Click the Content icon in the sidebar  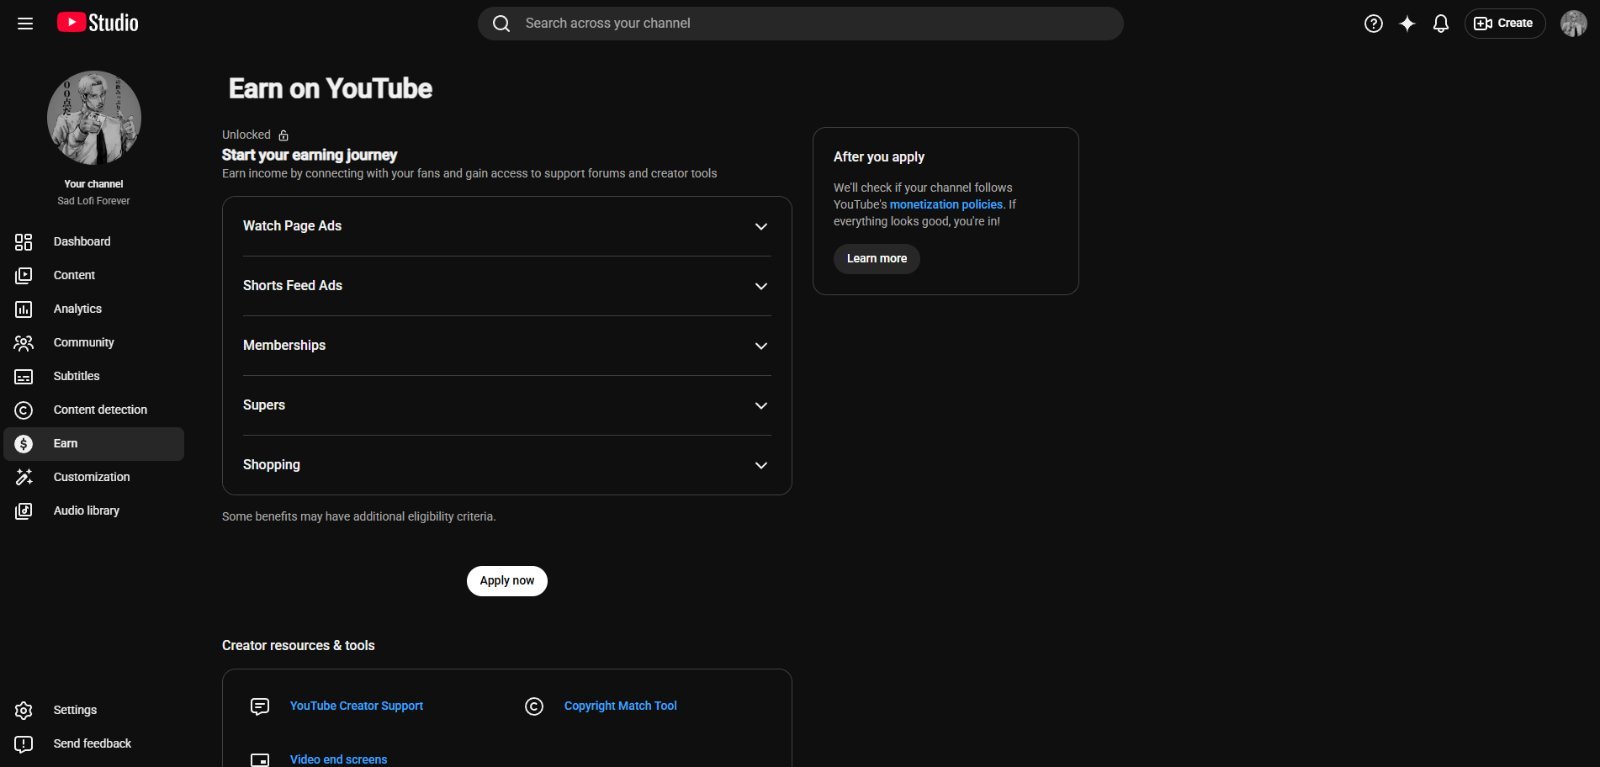point(24,275)
